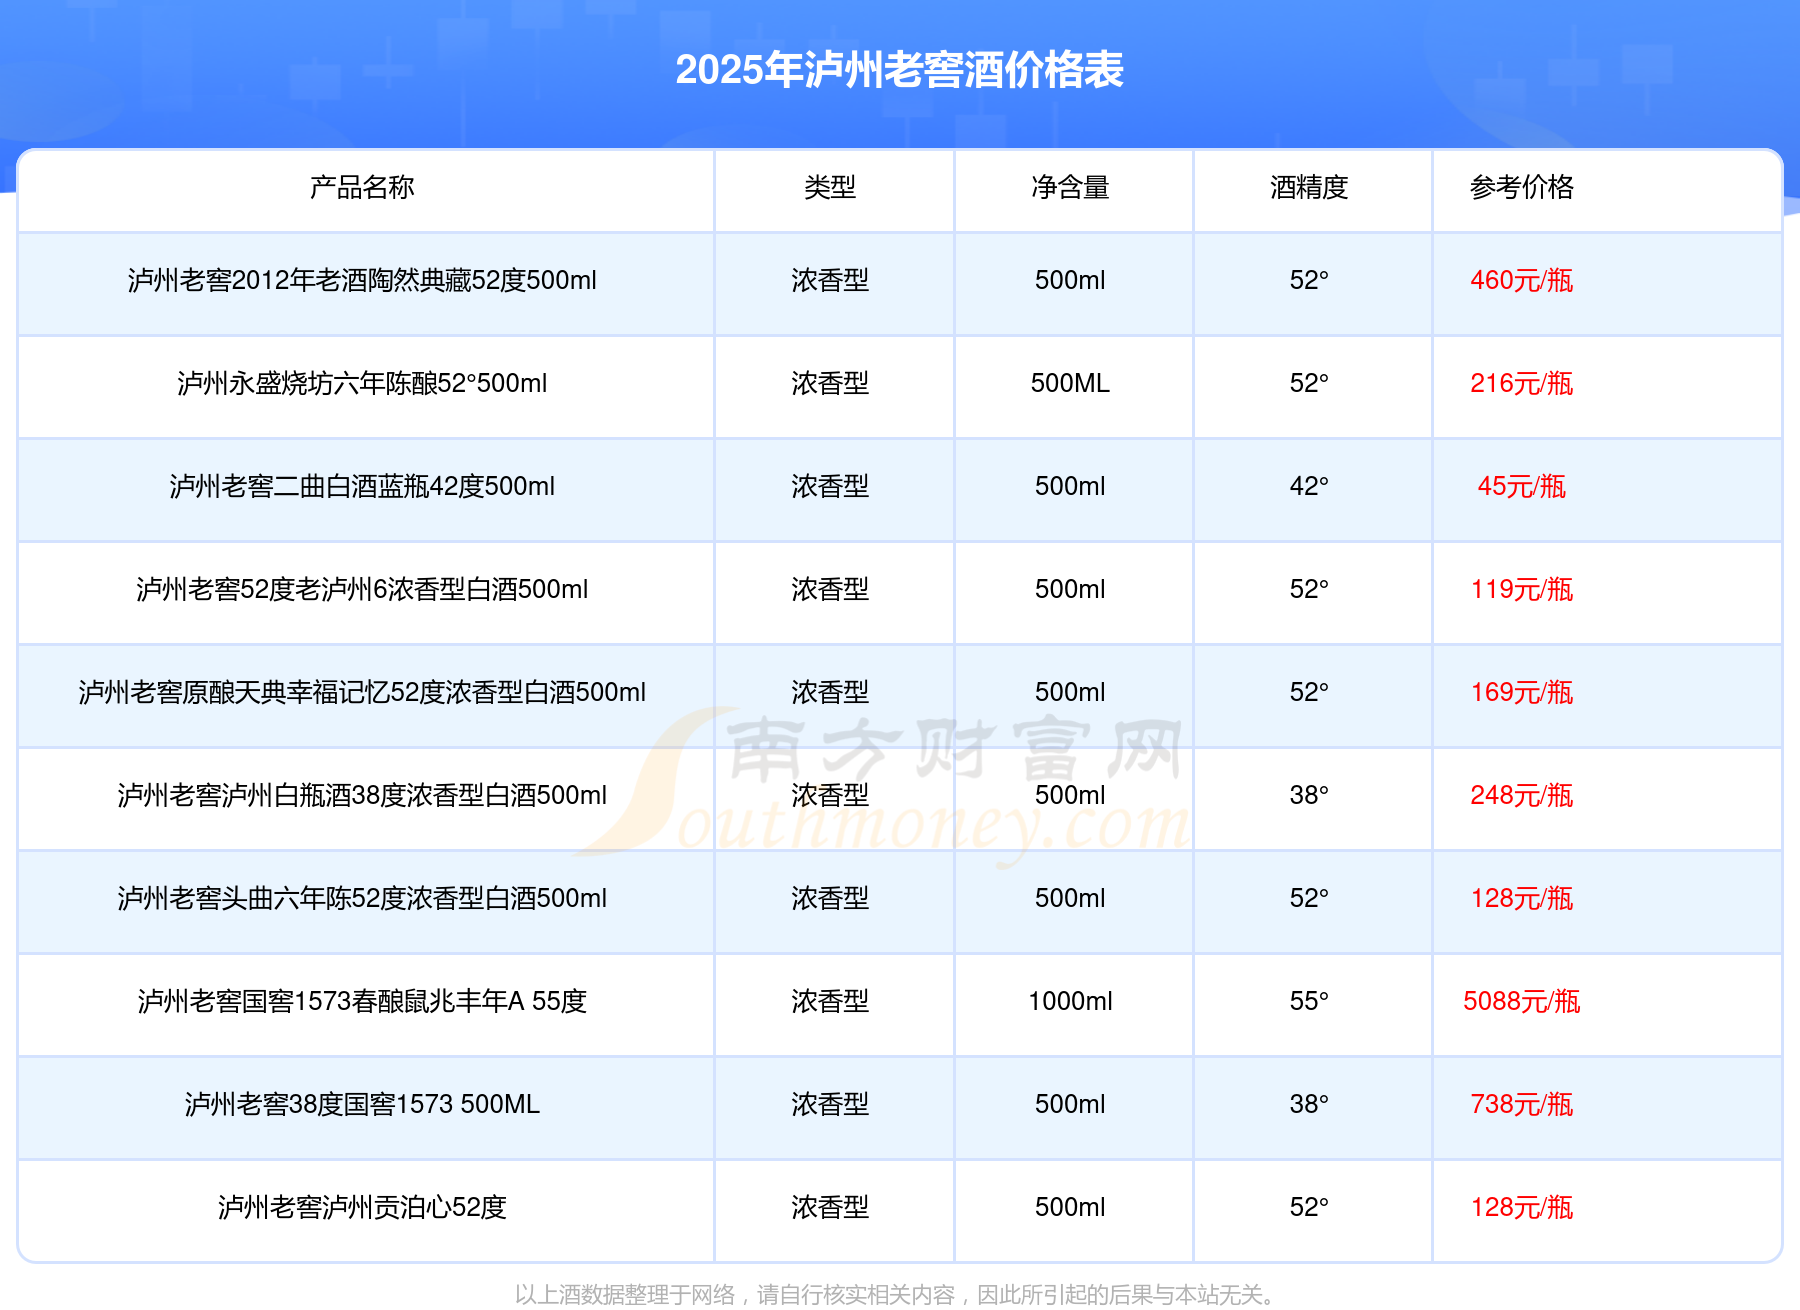
Task: Click the 42° alcohol cell
Action: tap(1309, 487)
